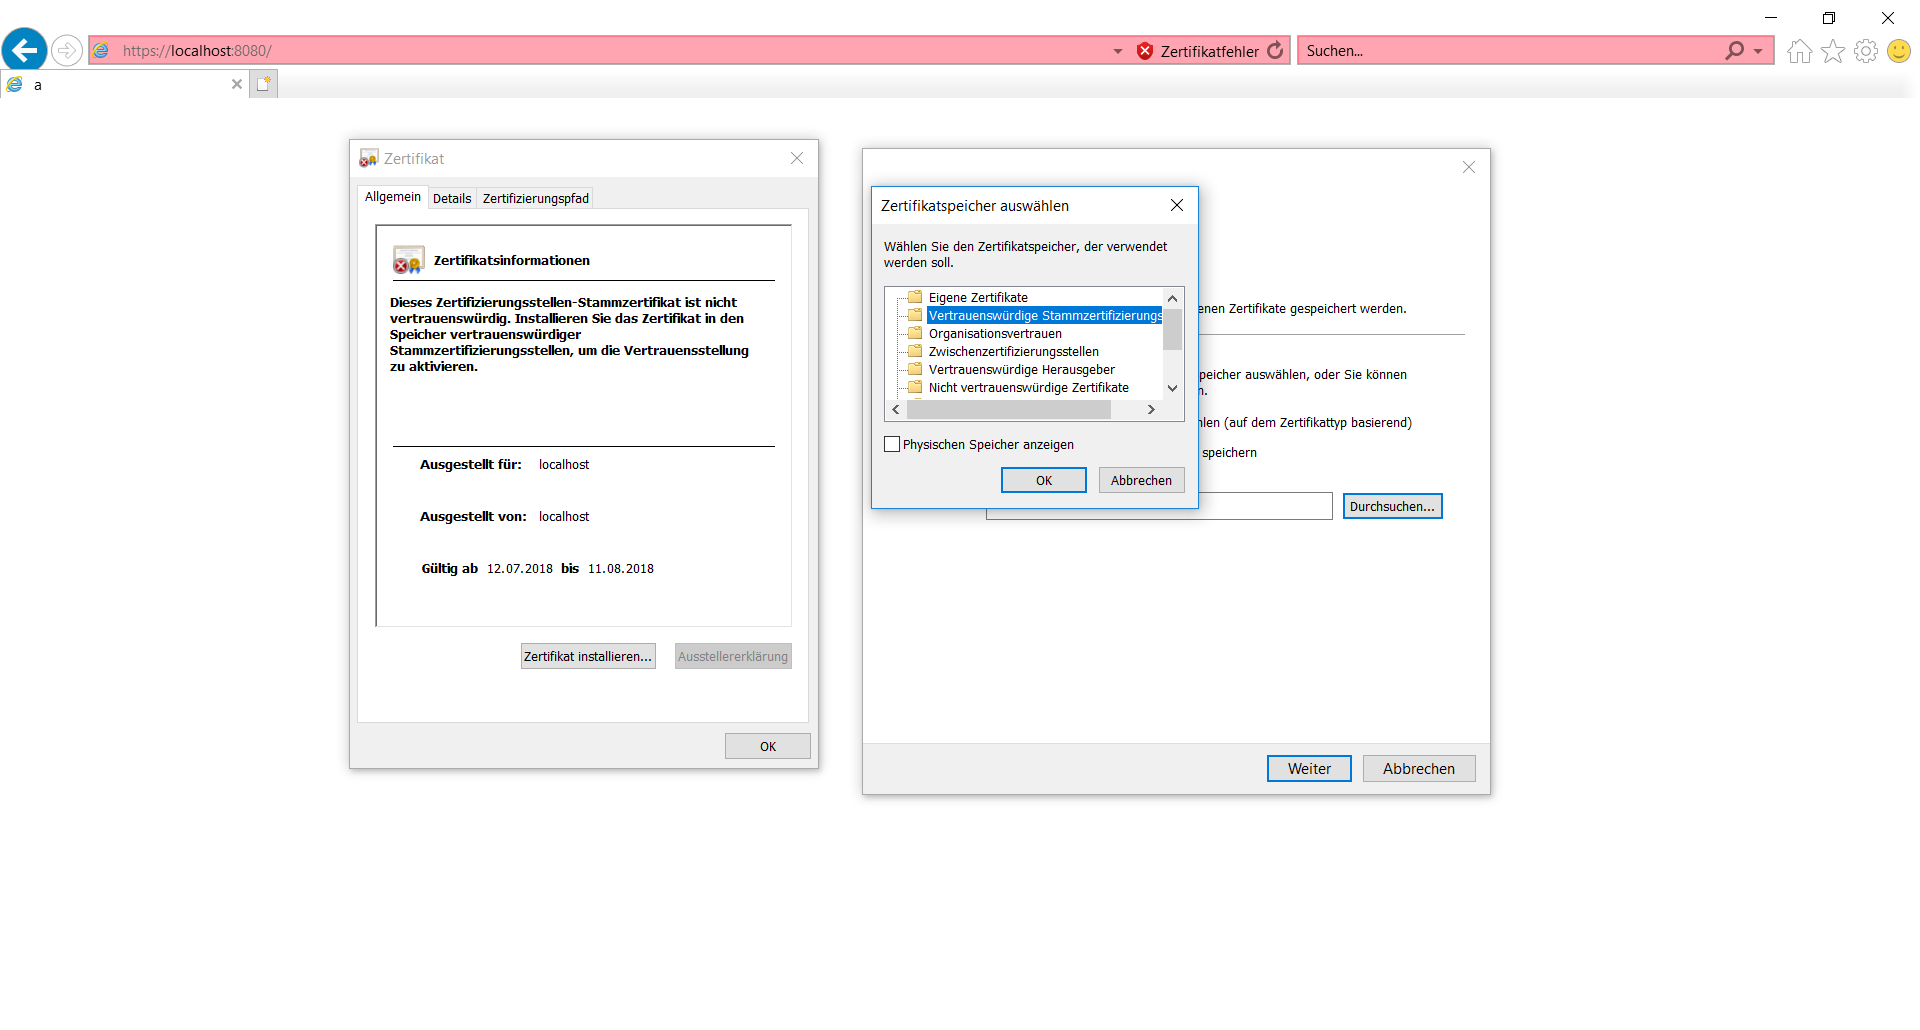Click the Durchsuchen... button
1920x1030 pixels.
[1392, 507]
